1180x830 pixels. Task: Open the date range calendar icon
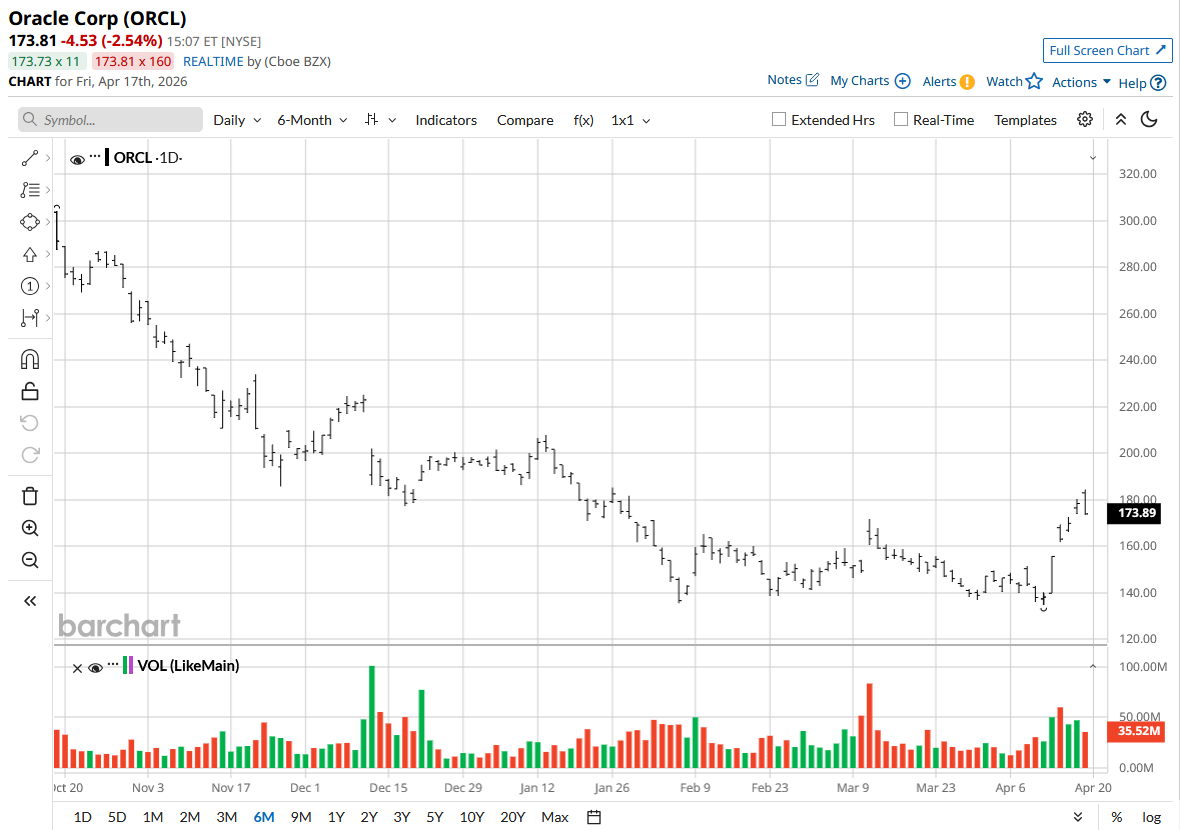coord(594,817)
